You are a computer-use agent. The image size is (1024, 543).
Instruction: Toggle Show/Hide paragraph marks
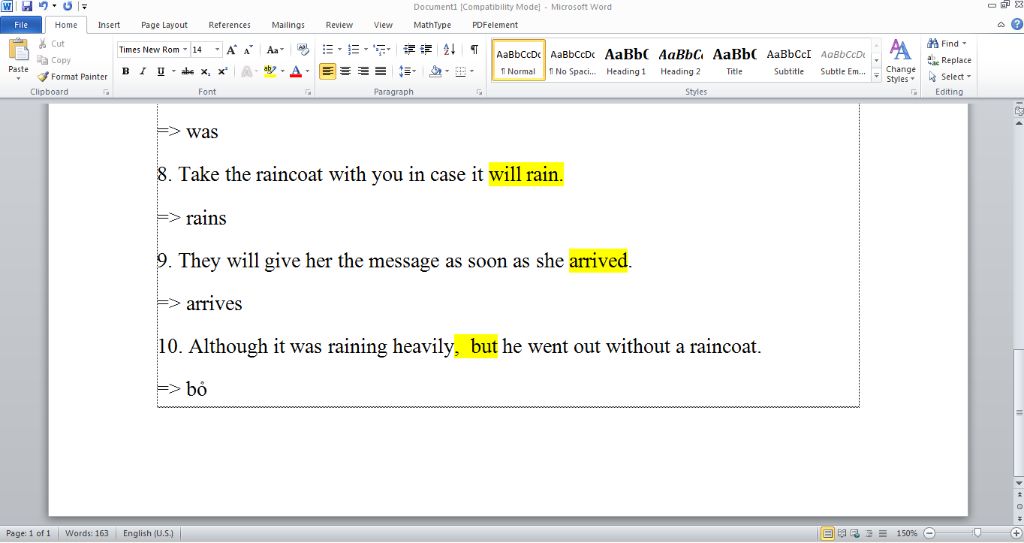(x=474, y=50)
